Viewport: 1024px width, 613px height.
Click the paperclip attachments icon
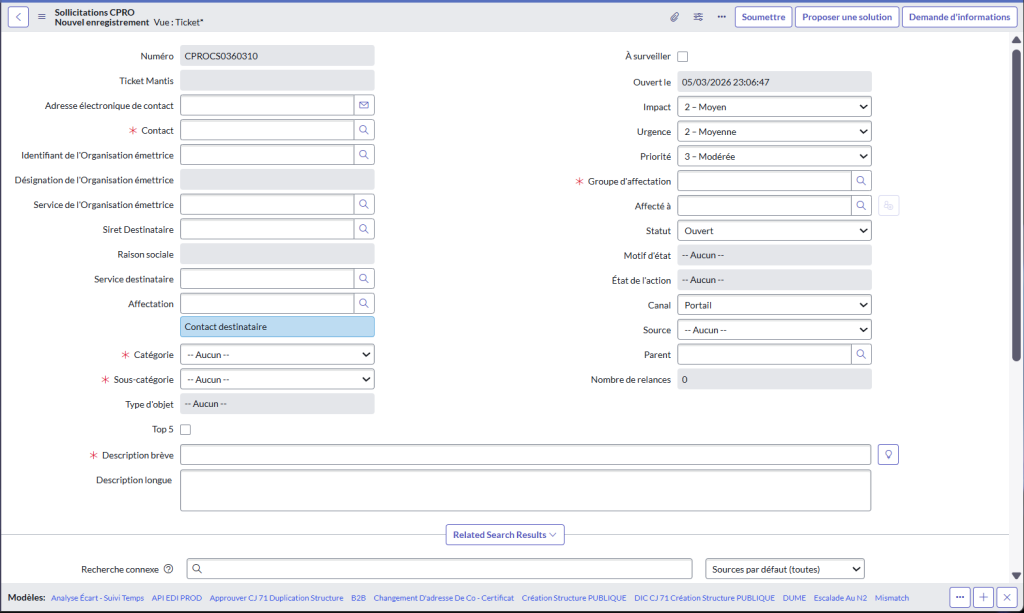[674, 17]
